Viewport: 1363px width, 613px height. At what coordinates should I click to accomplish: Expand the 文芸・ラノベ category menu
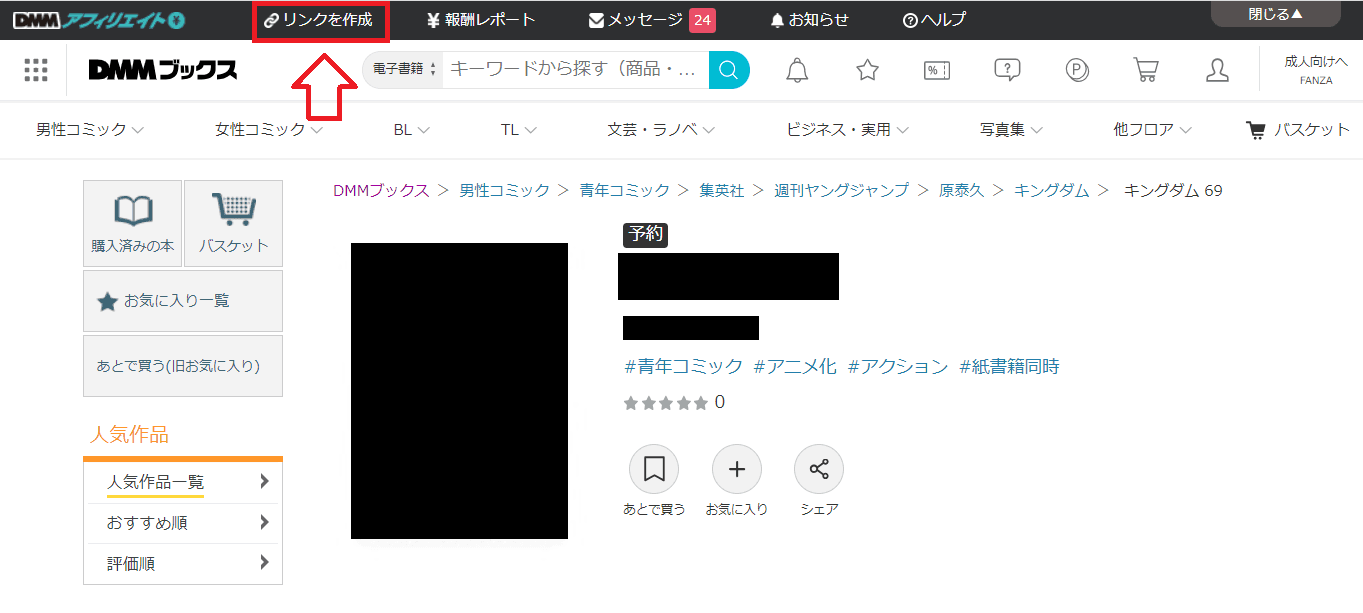click(661, 129)
